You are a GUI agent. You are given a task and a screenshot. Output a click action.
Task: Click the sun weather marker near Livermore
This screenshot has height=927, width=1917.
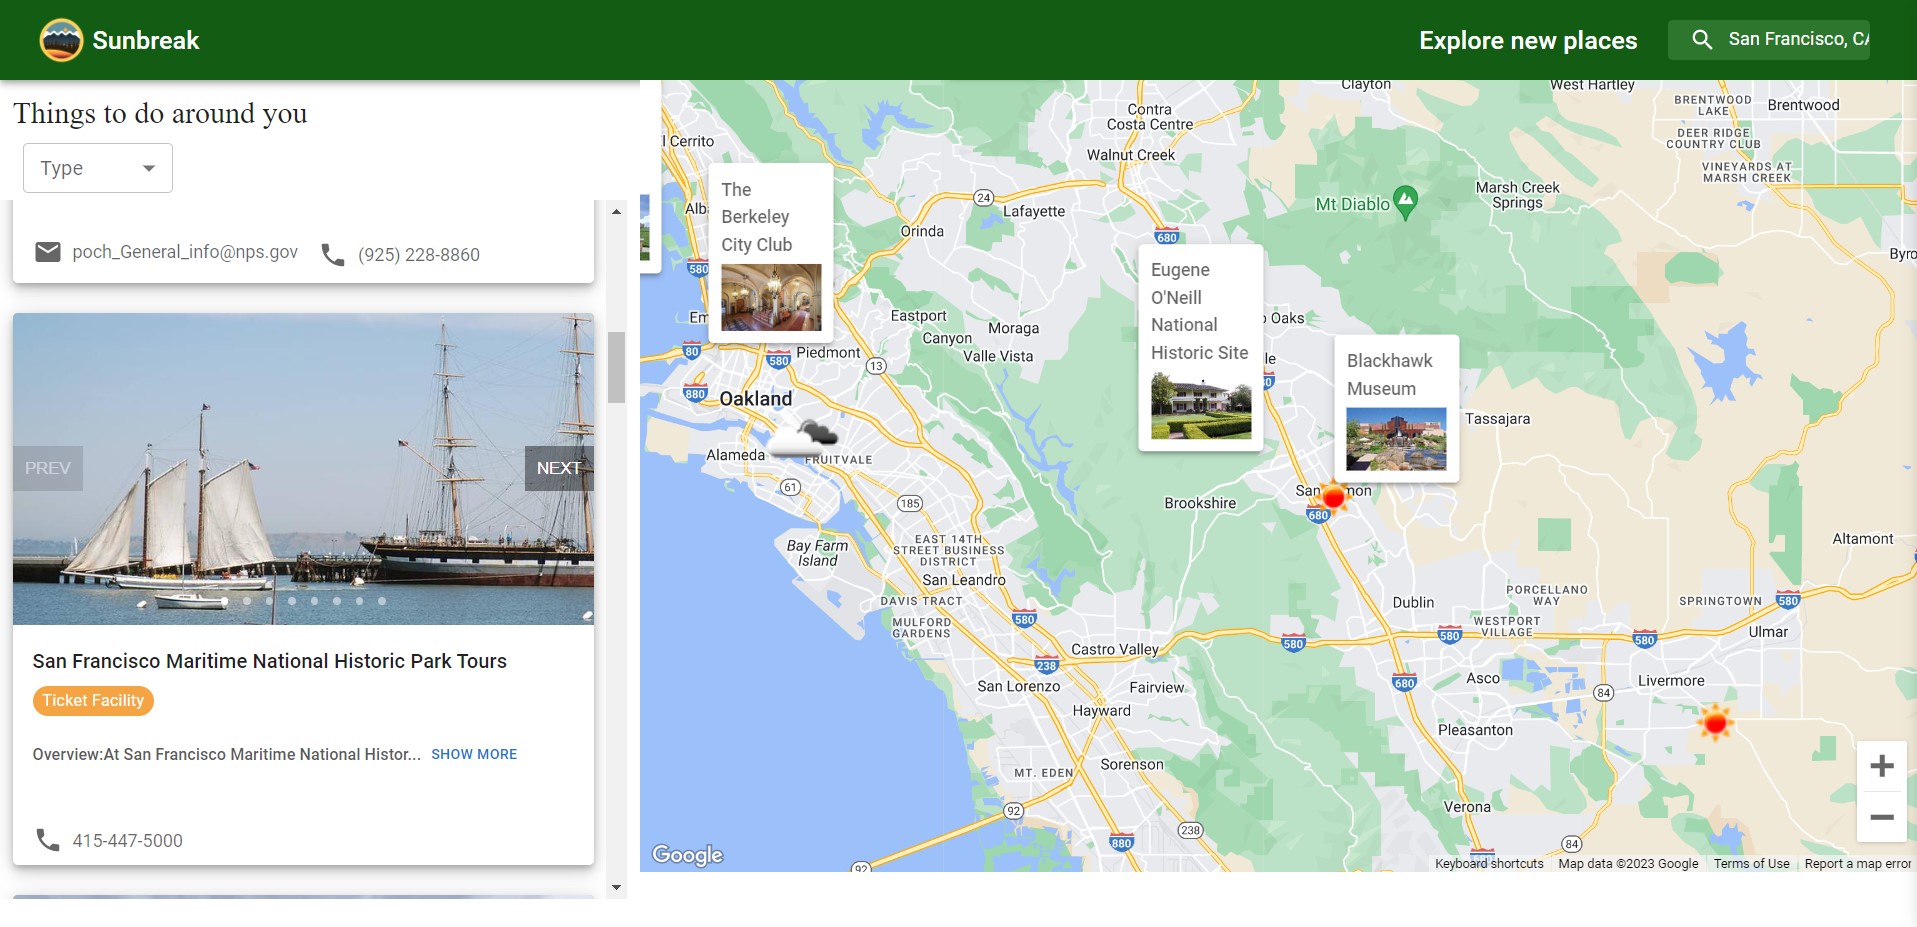point(1715,722)
